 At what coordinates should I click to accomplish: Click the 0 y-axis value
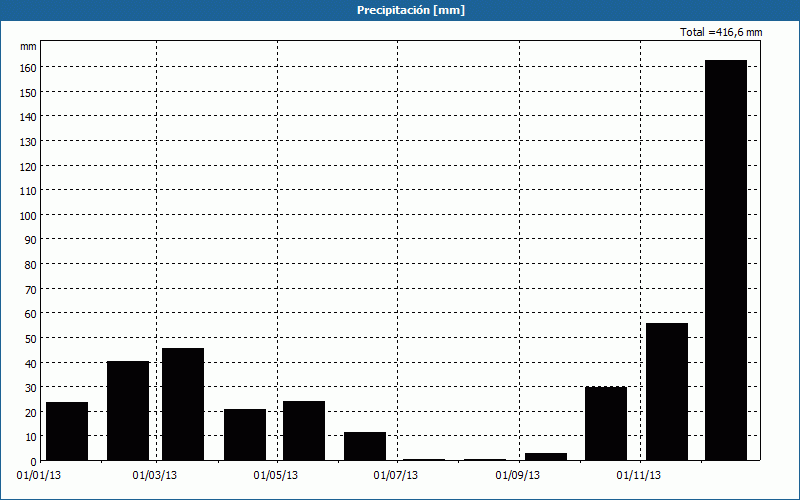click(x=34, y=462)
